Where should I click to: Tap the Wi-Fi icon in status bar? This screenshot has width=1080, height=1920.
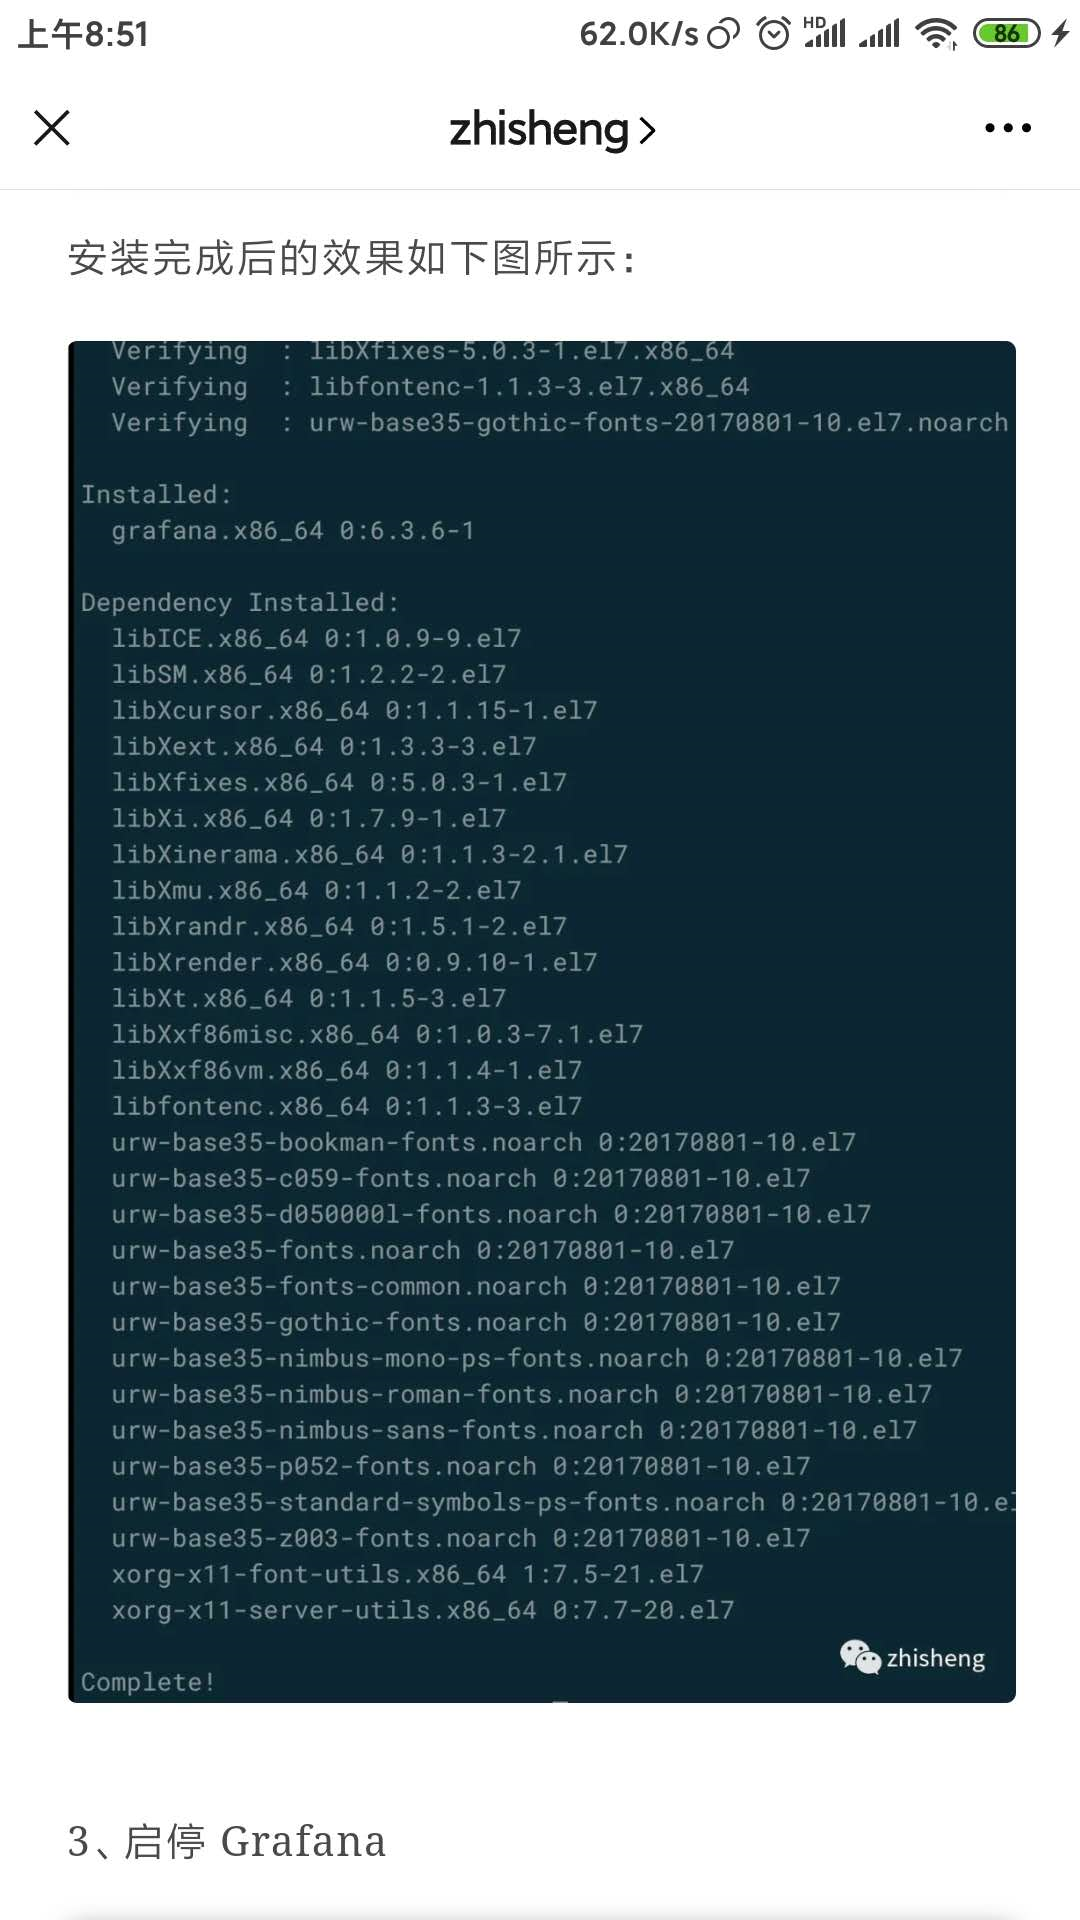pos(937,34)
